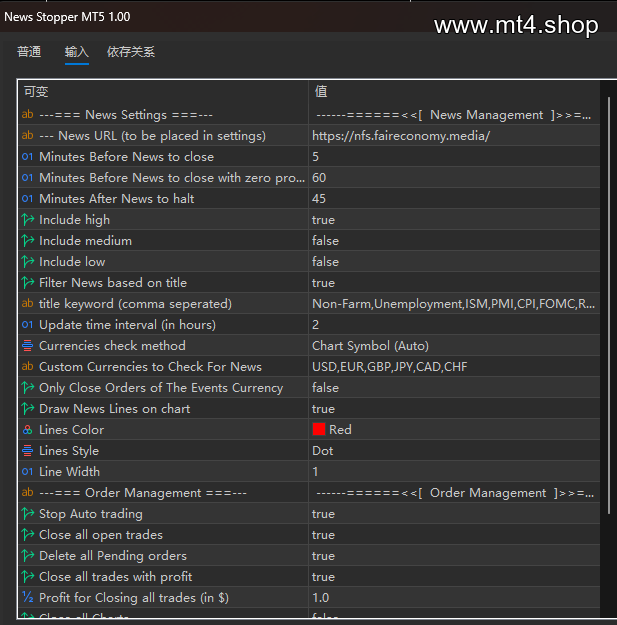Click boolean icon beside Include high
The image size is (617, 625).
28,220
